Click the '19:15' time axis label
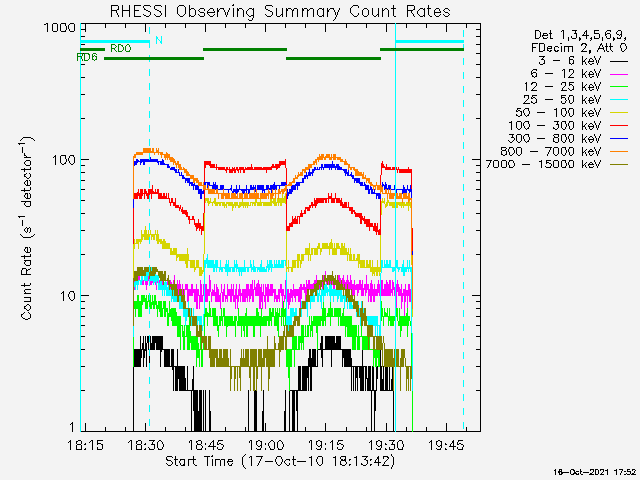Viewport: 640px width, 480px height. click(x=326, y=445)
